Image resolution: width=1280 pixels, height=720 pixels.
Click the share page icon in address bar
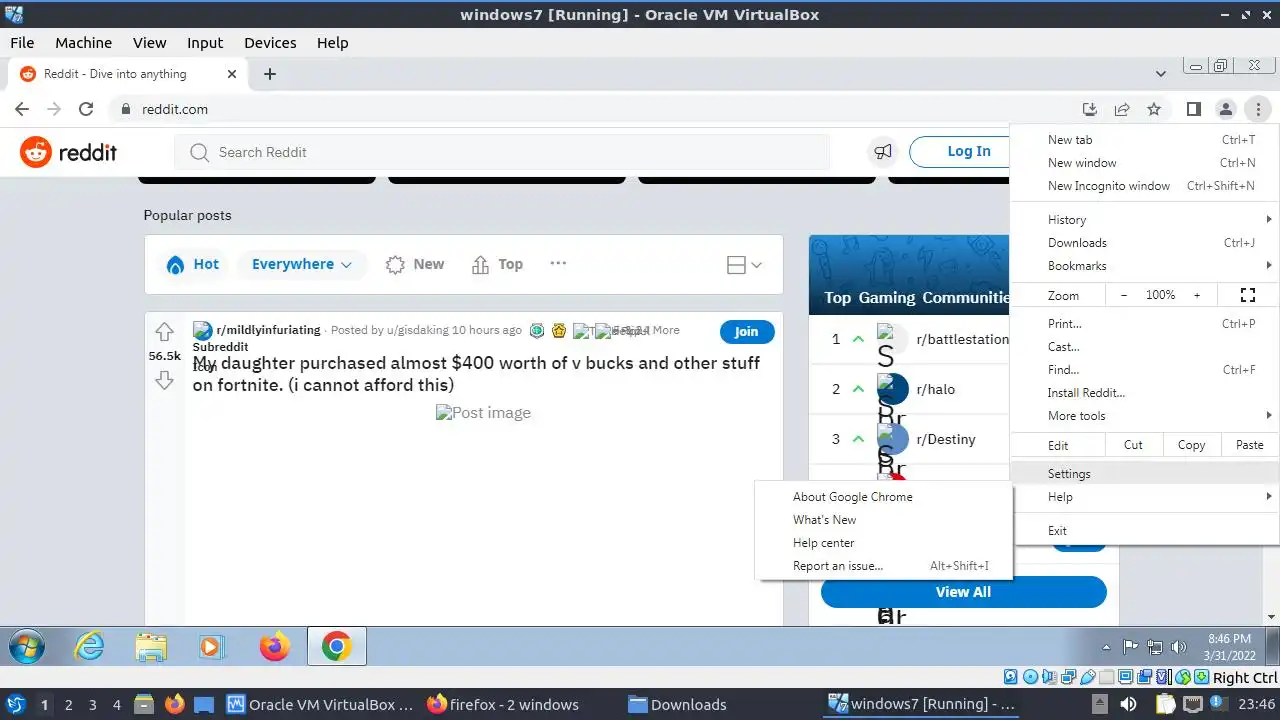click(x=1122, y=109)
